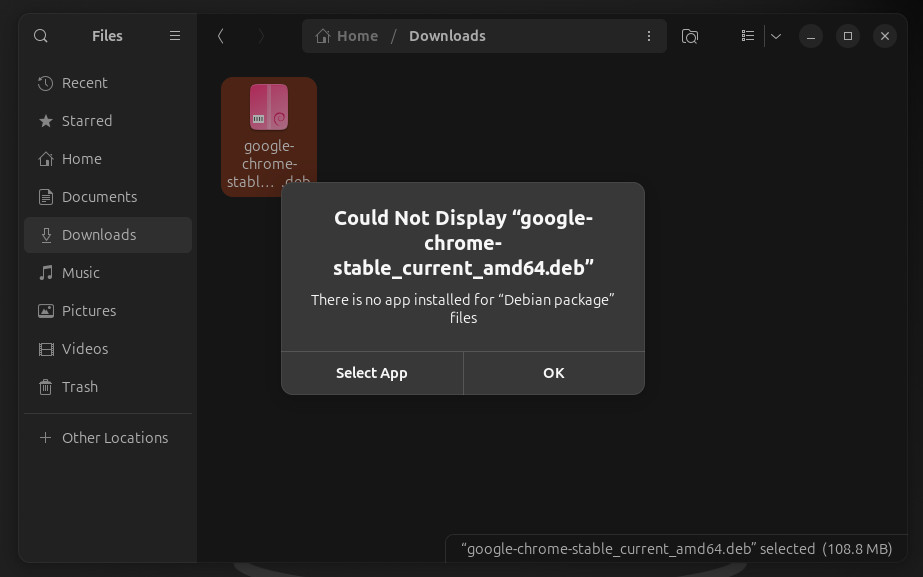The height and width of the screenshot is (577, 923).
Task: Click the home icon in the path bar
Action: [x=323, y=36]
